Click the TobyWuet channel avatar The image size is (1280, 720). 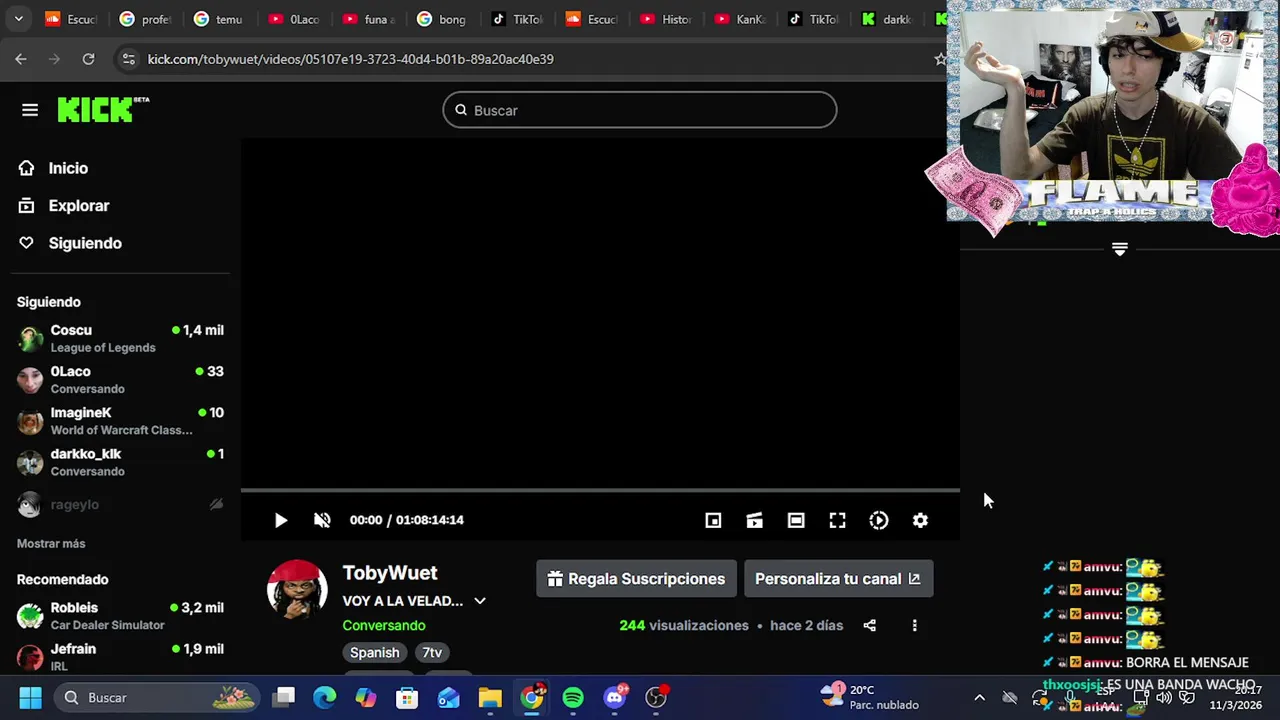pos(297,590)
